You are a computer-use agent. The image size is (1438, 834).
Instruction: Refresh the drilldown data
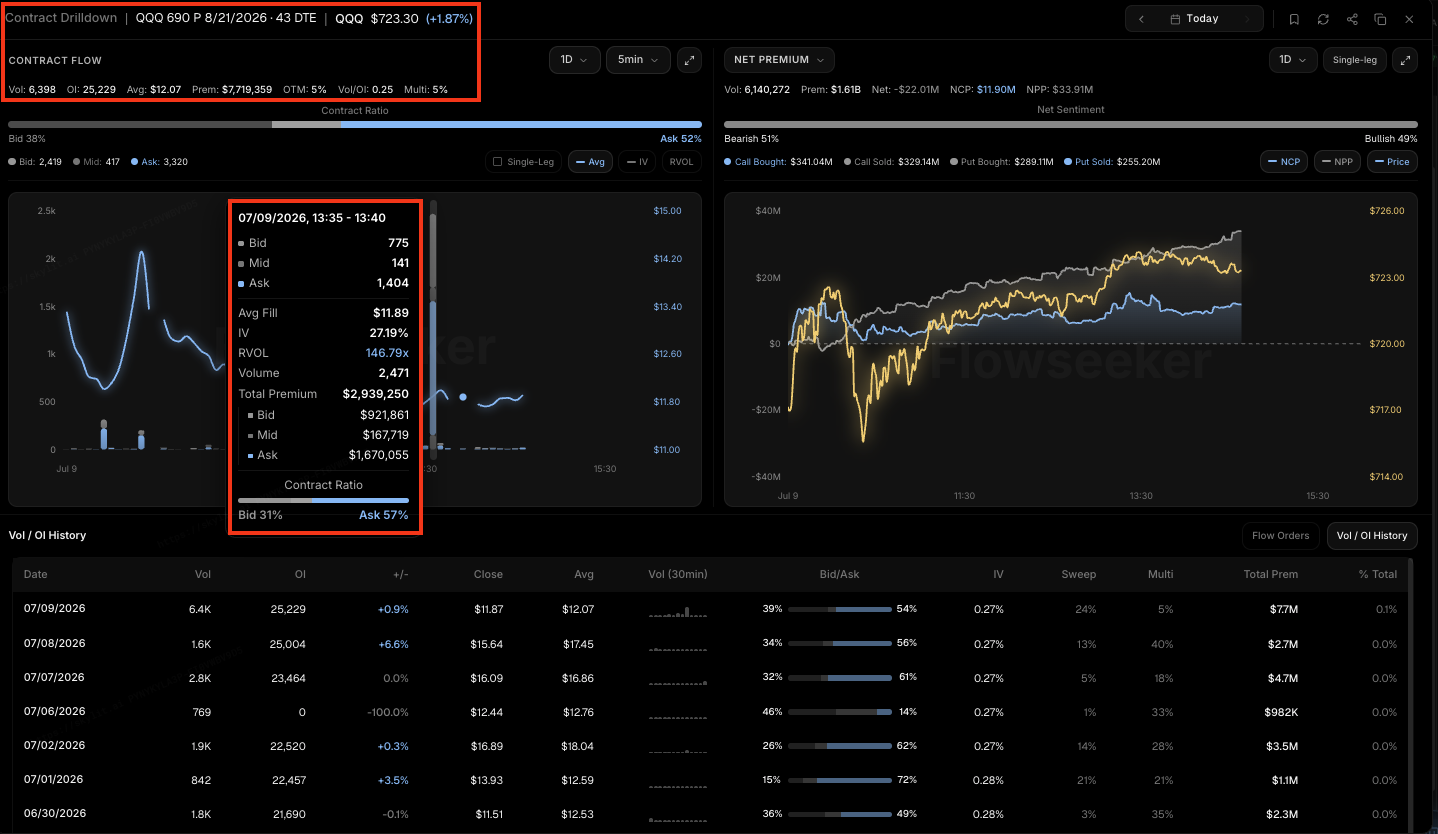point(1323,19)
